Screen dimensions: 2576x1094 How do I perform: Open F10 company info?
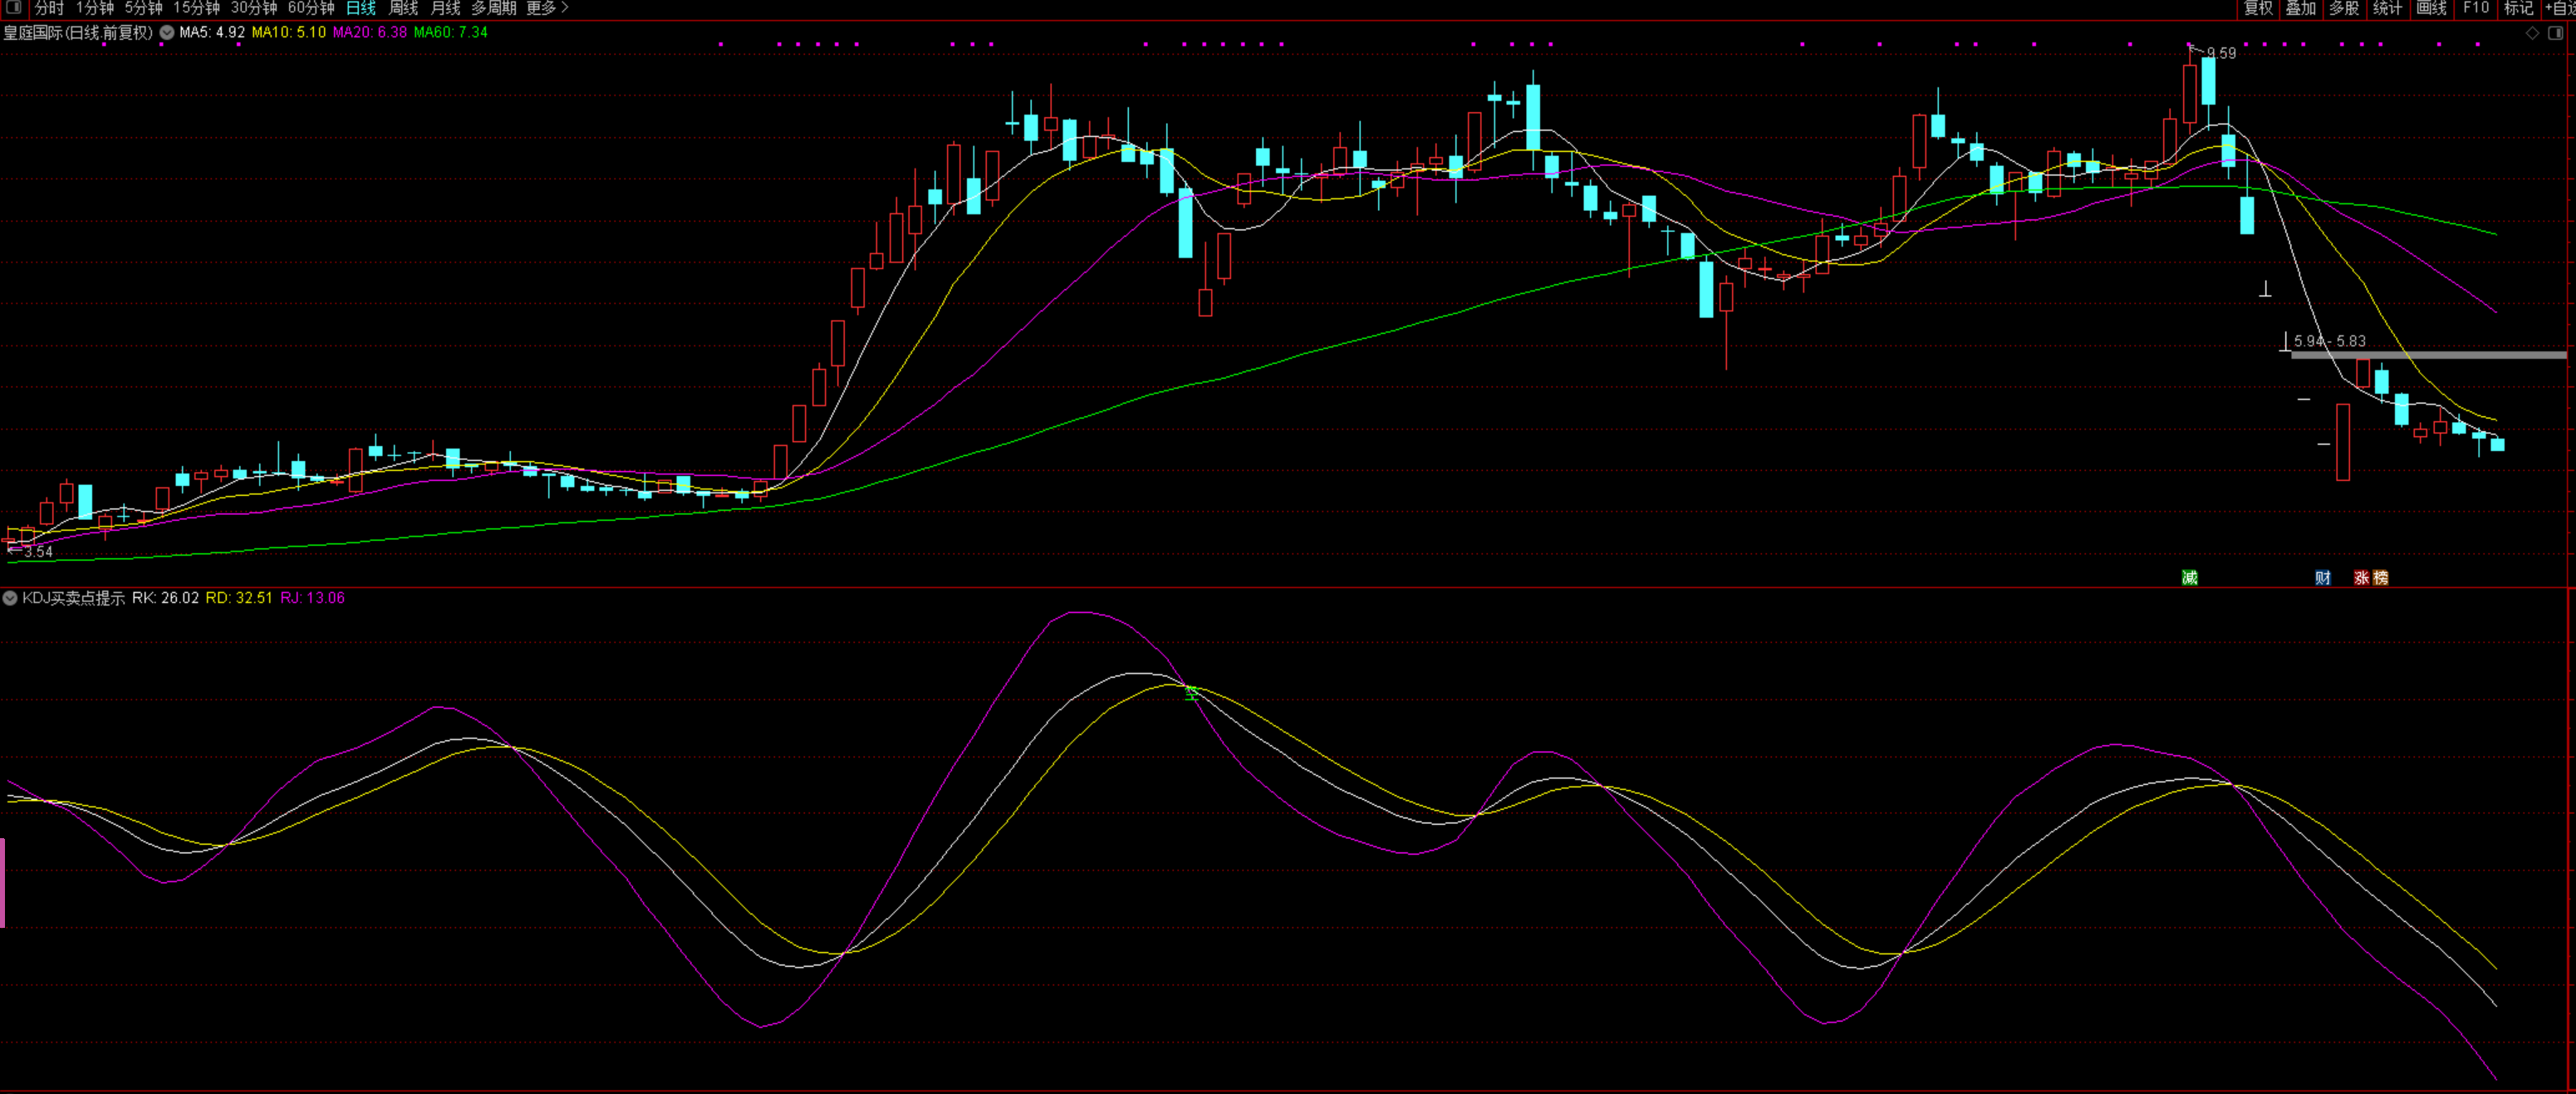(2476, 8)
